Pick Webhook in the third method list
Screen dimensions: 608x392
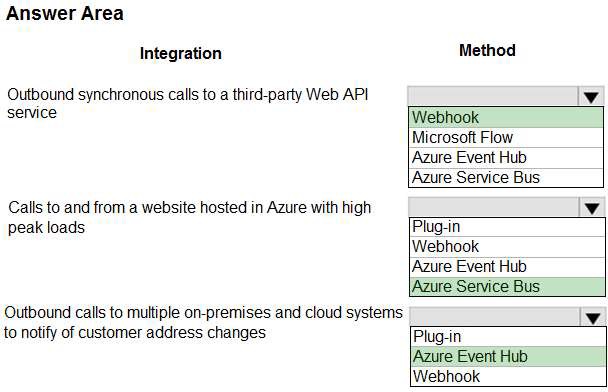click(x=508, y=376)
